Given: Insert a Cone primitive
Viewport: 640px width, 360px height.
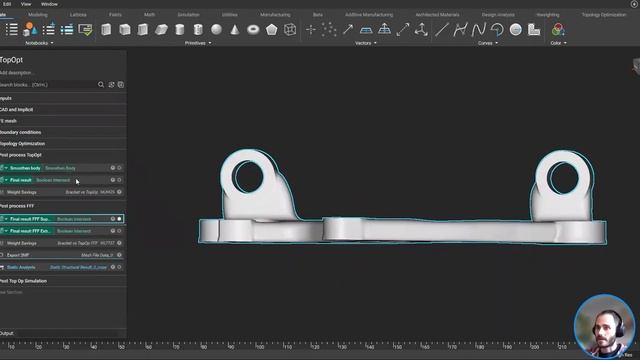Looking at the screenshot, I should [x=235, y=29].
